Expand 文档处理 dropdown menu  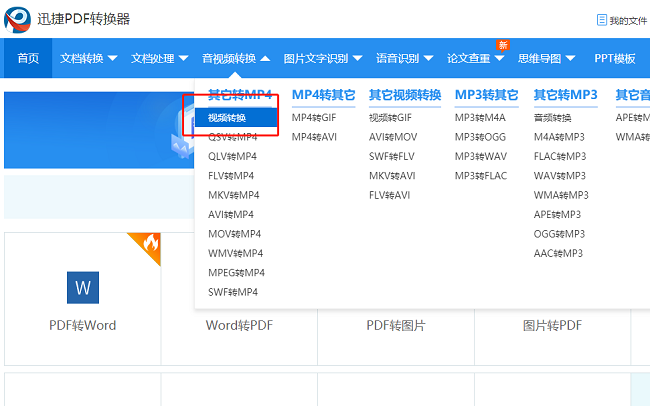pos(160,58)
